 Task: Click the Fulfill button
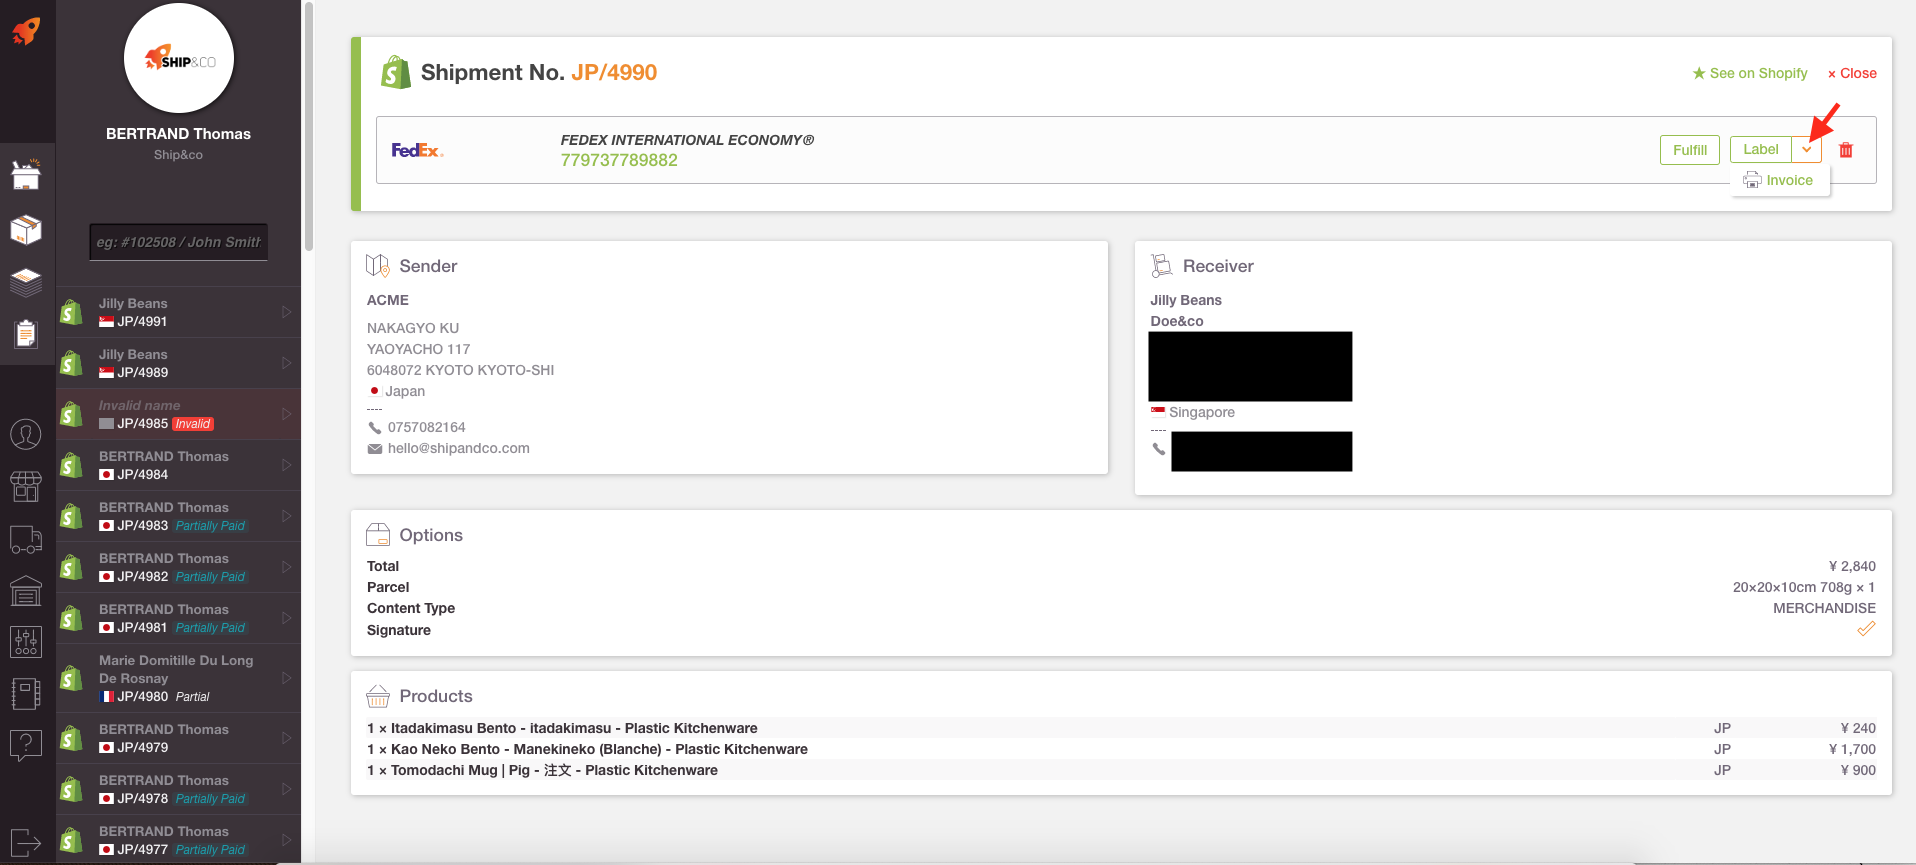coord(1690,150)
